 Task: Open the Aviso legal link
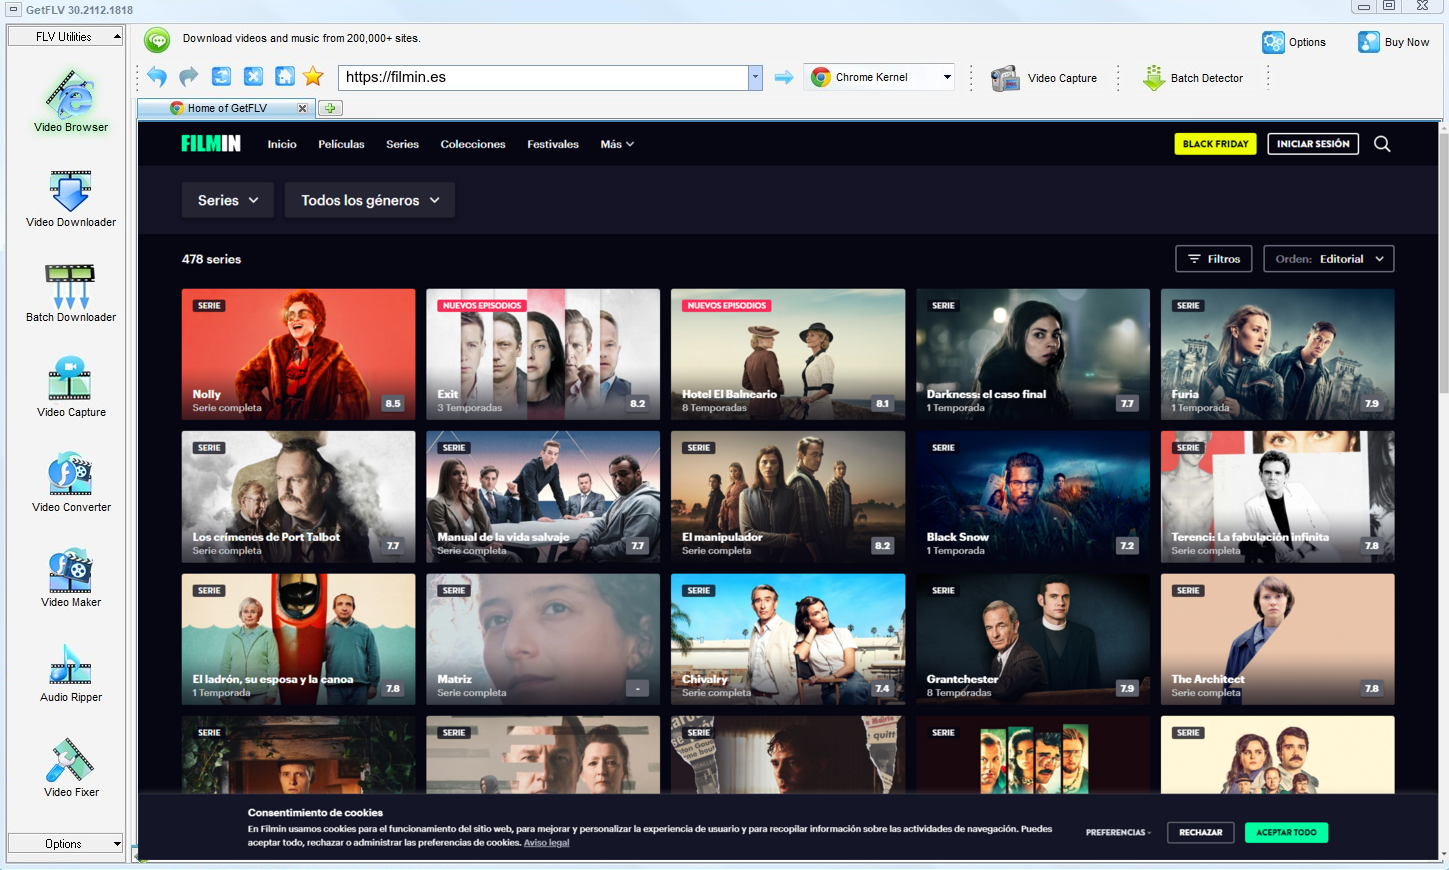pyautogui.click(x=546, y=843)
